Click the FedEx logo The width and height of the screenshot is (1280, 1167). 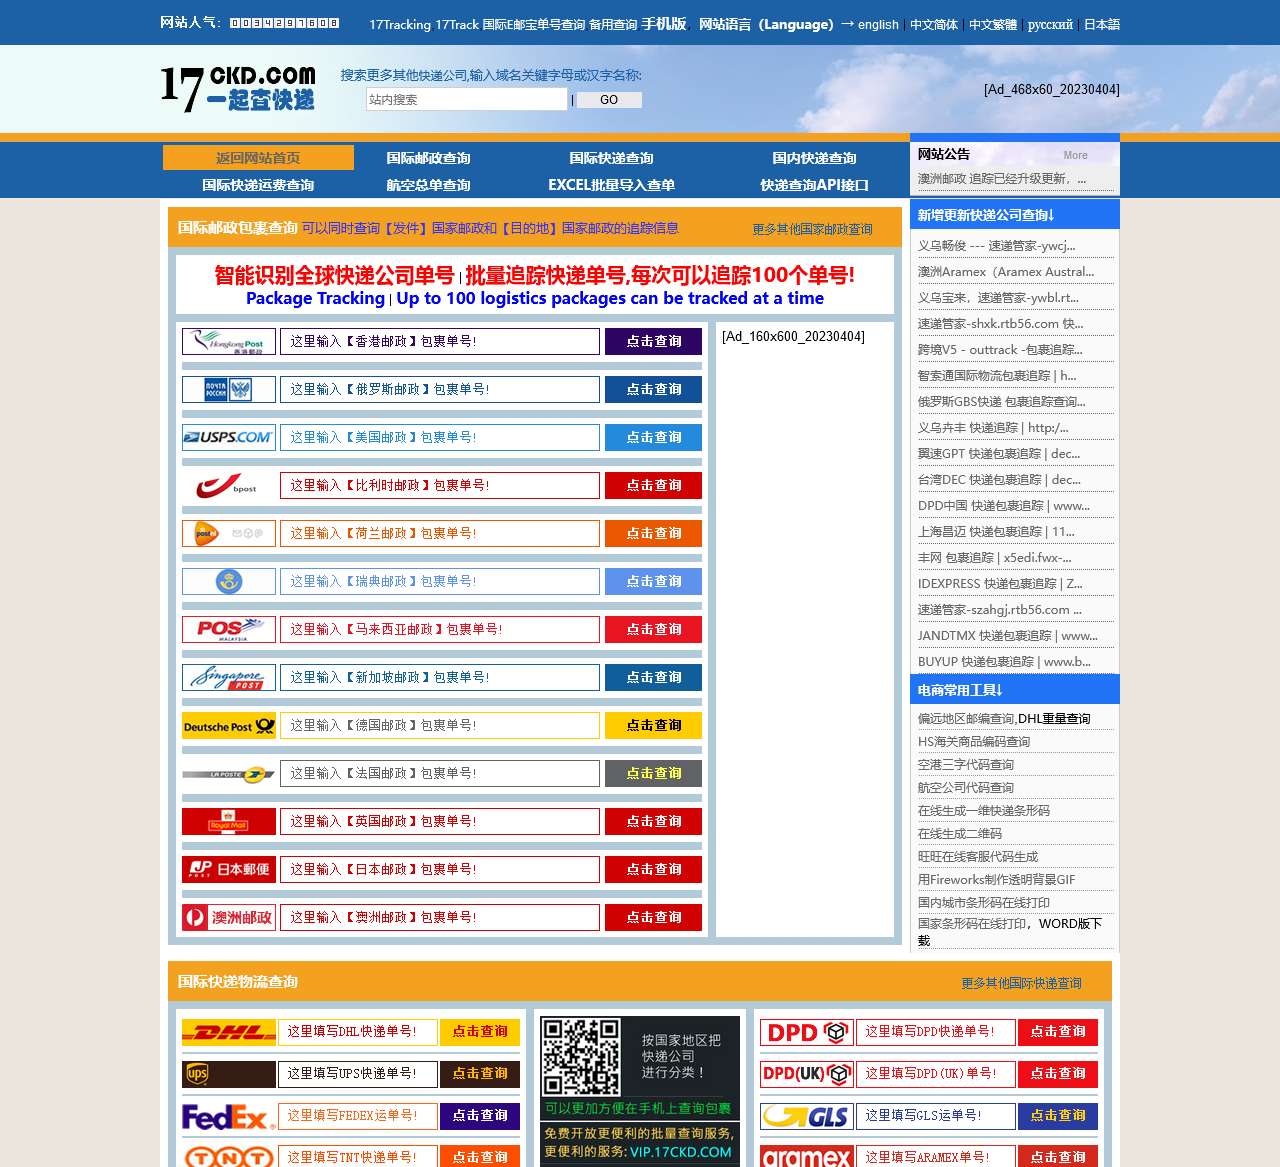(229, 1116)
